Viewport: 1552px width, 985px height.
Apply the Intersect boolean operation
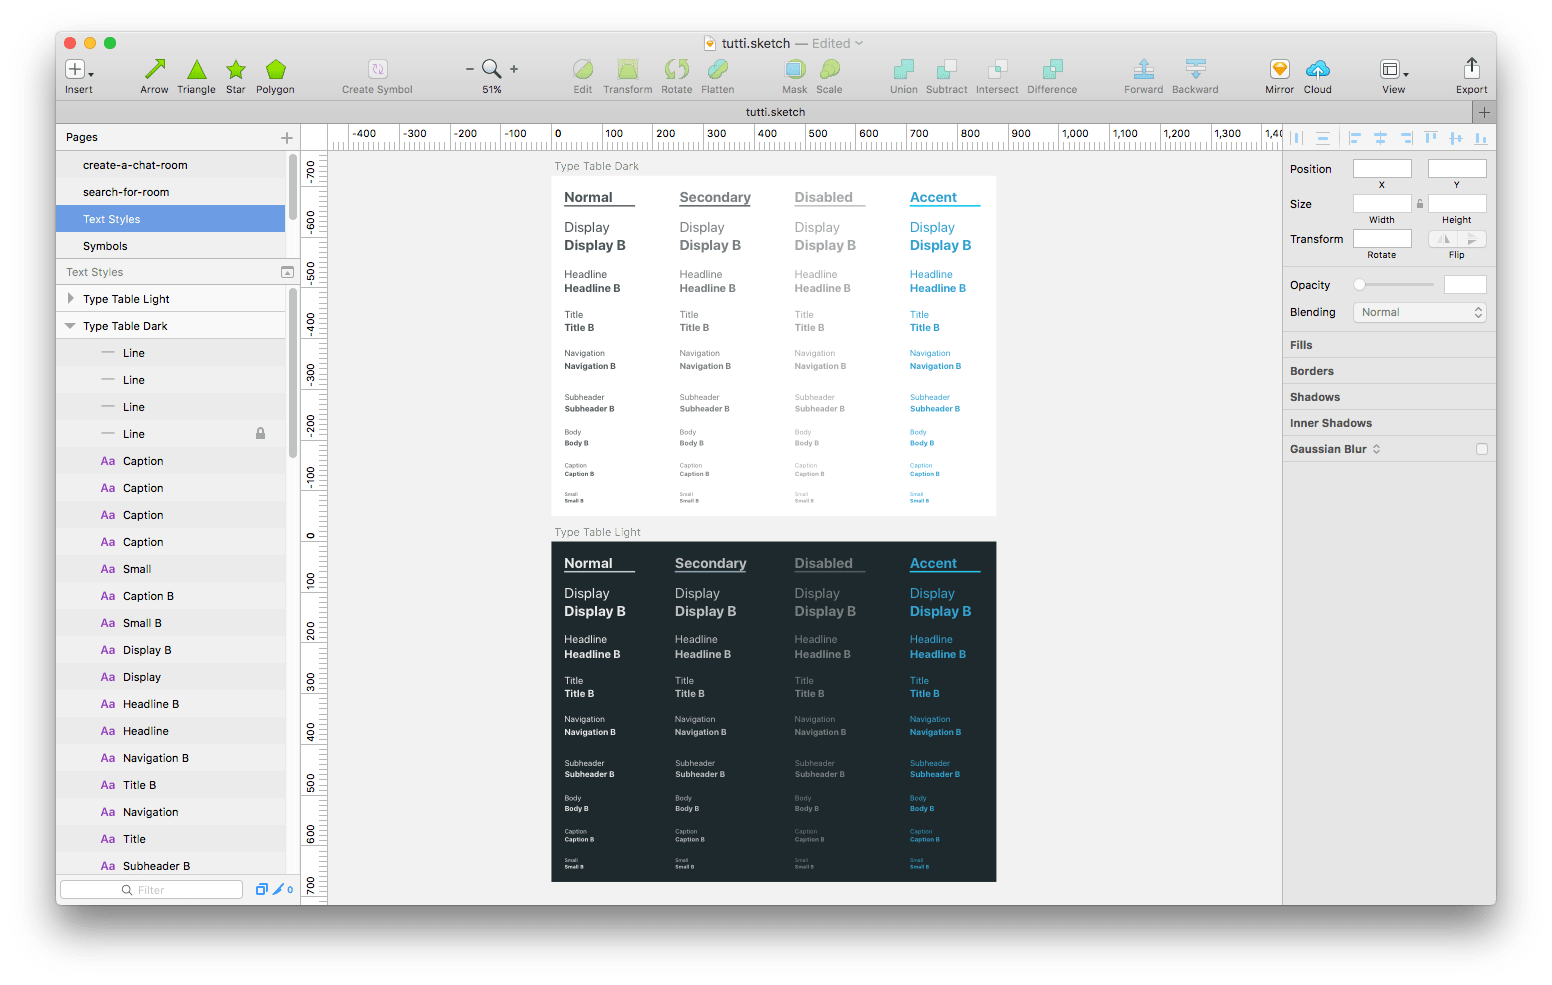click(x=997, y=69)
